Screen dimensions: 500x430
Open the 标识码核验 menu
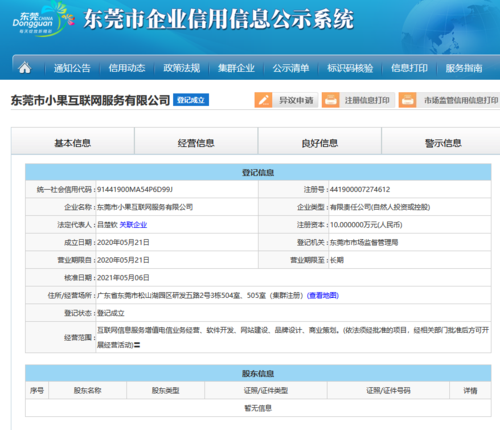[x=350, y=68]
